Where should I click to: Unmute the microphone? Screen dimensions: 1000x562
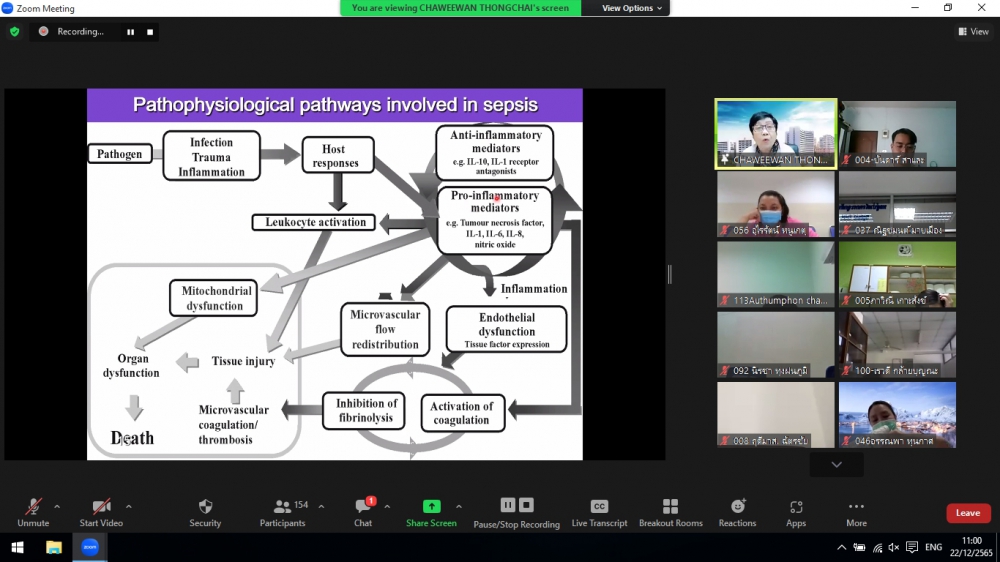(x=33, y=507)
